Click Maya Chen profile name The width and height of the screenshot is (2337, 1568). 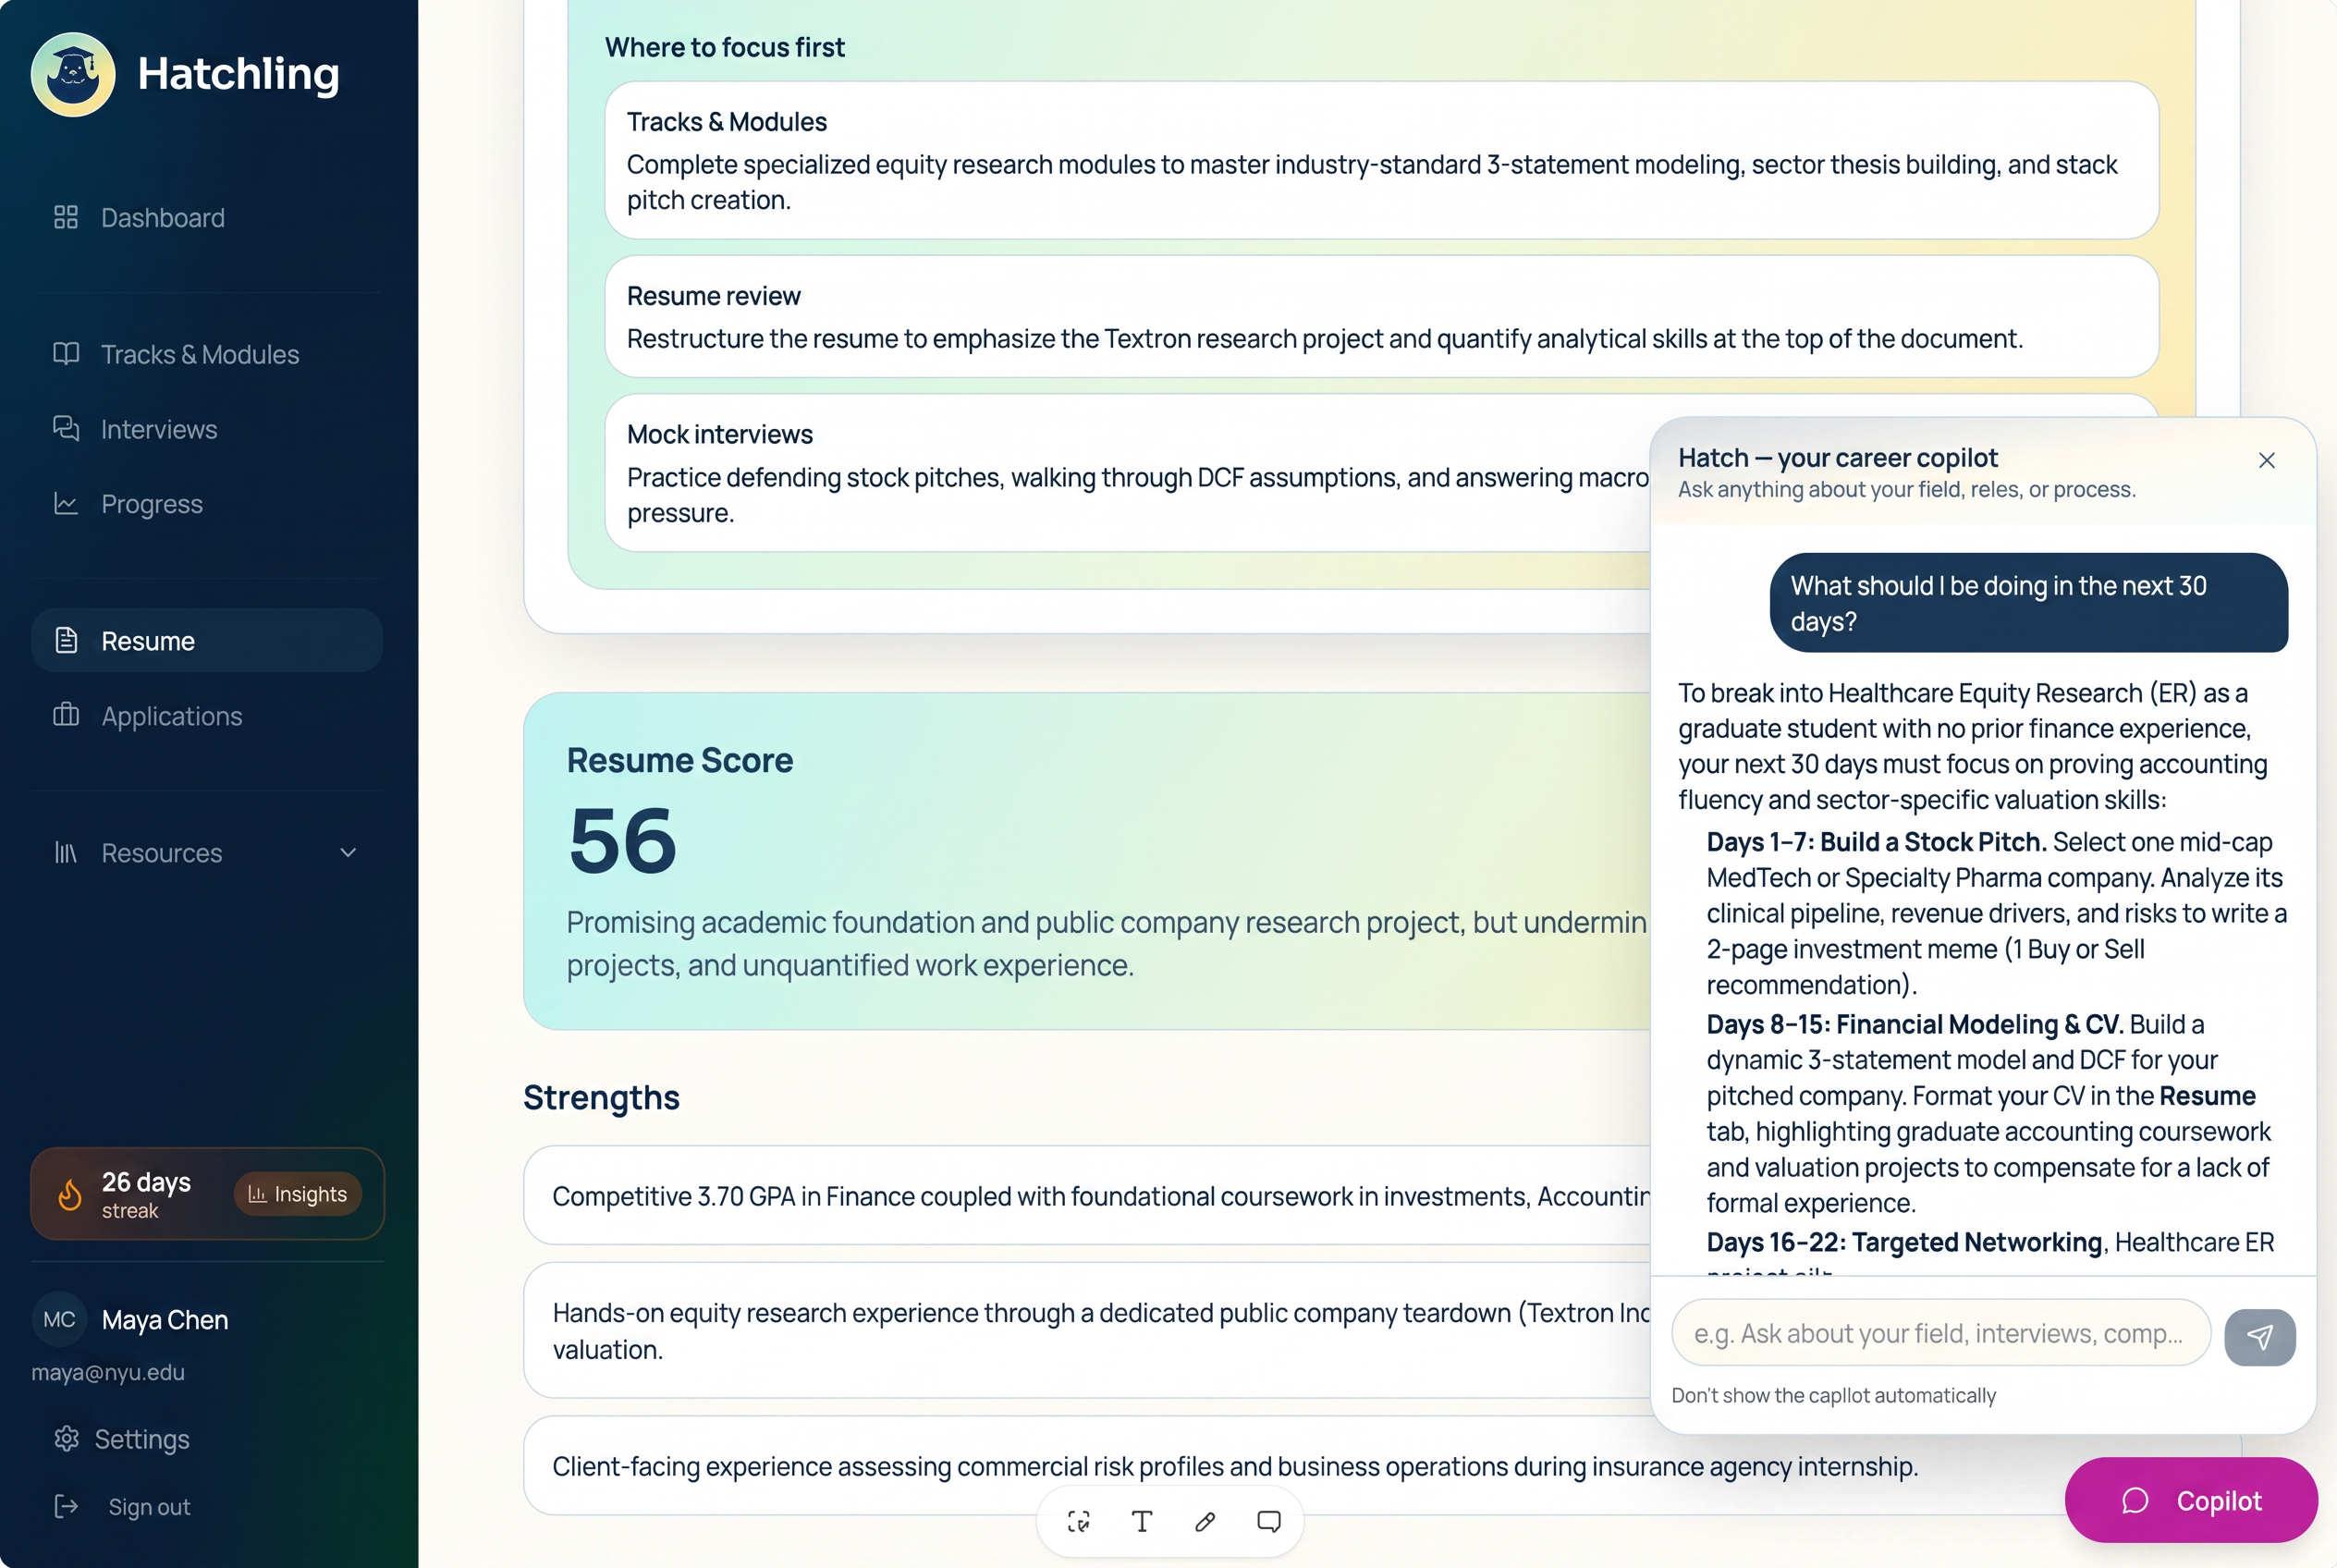165,1320
